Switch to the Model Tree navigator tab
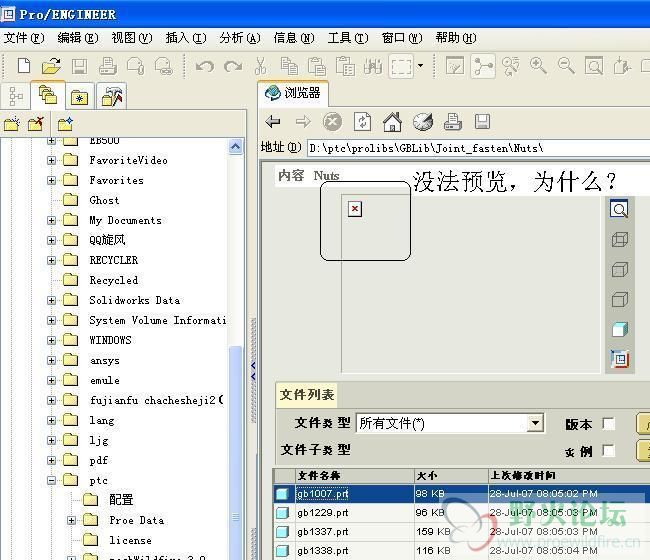 (16, 96)
